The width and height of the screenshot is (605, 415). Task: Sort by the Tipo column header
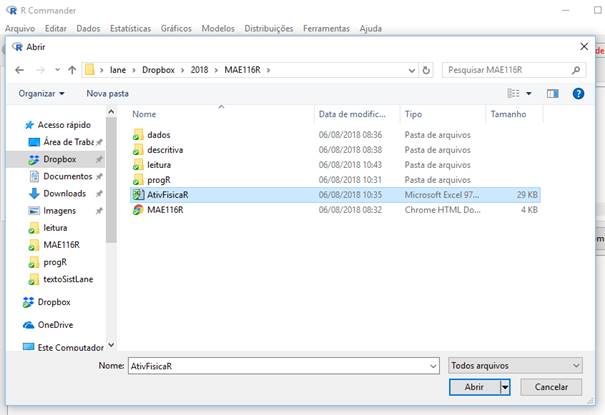click(x=413, y=114)
